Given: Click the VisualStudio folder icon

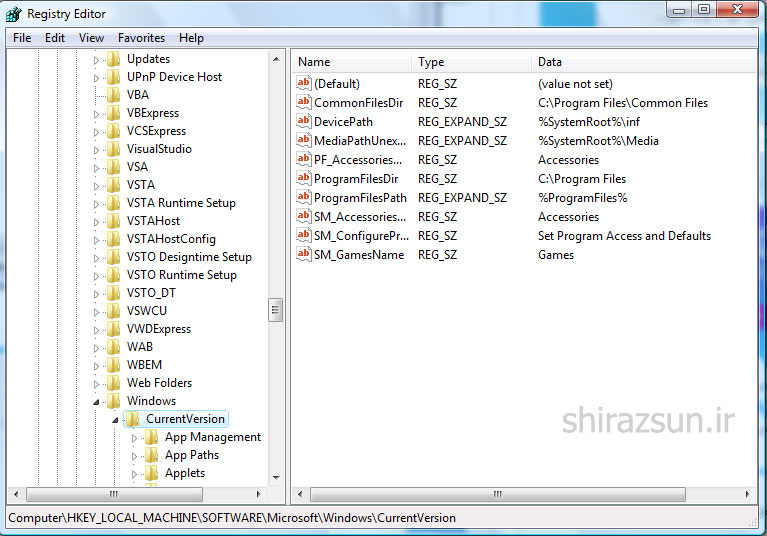Looking at the screenshot, I should coord(114,149).
